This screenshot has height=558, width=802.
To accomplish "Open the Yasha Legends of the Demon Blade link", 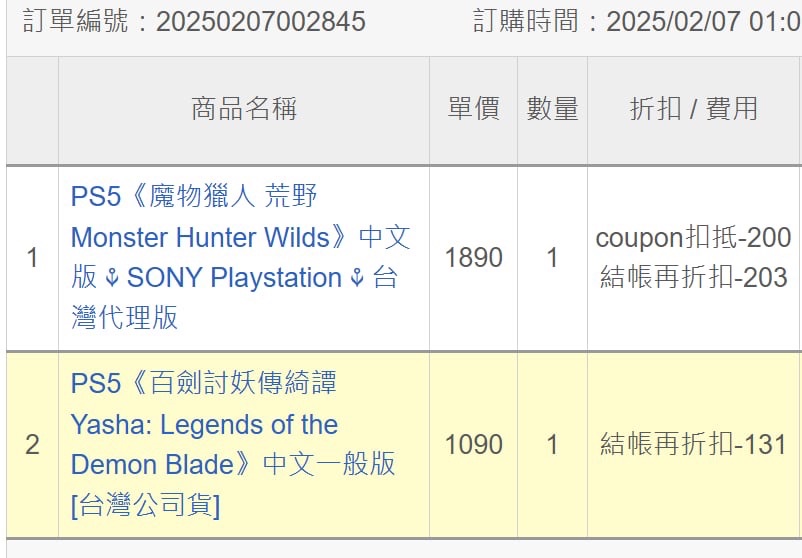I will [233, 444].
